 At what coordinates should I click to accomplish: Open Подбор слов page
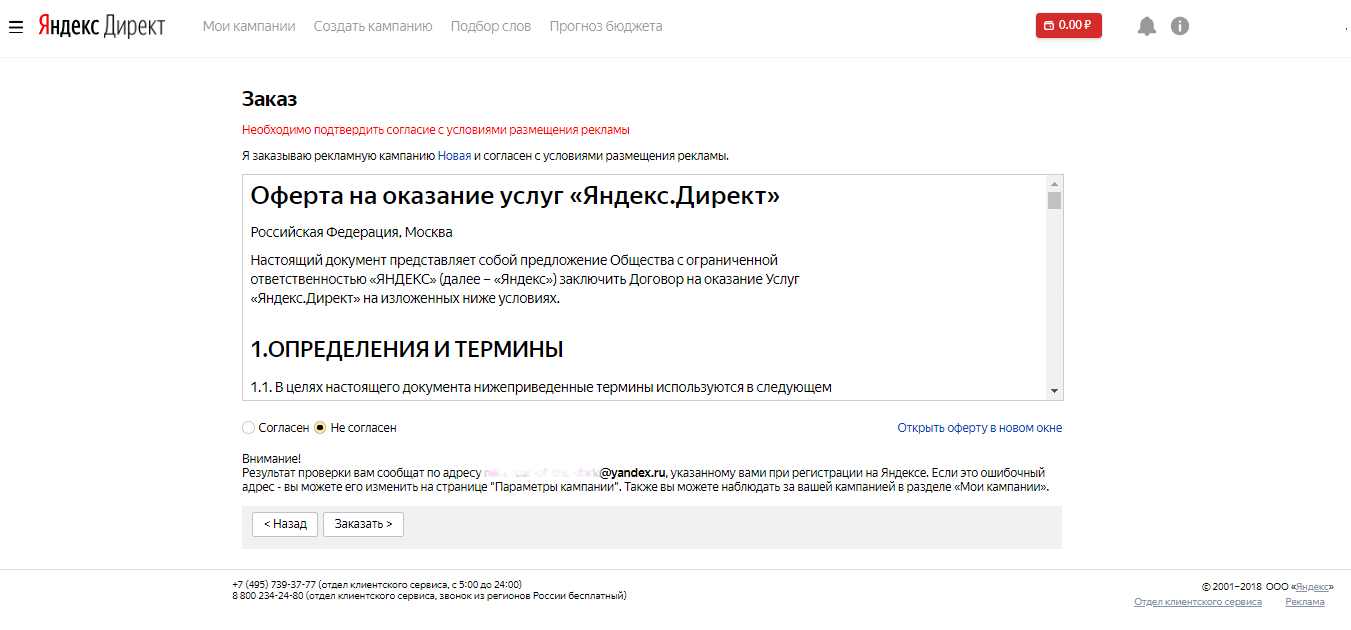pos(491,26)
